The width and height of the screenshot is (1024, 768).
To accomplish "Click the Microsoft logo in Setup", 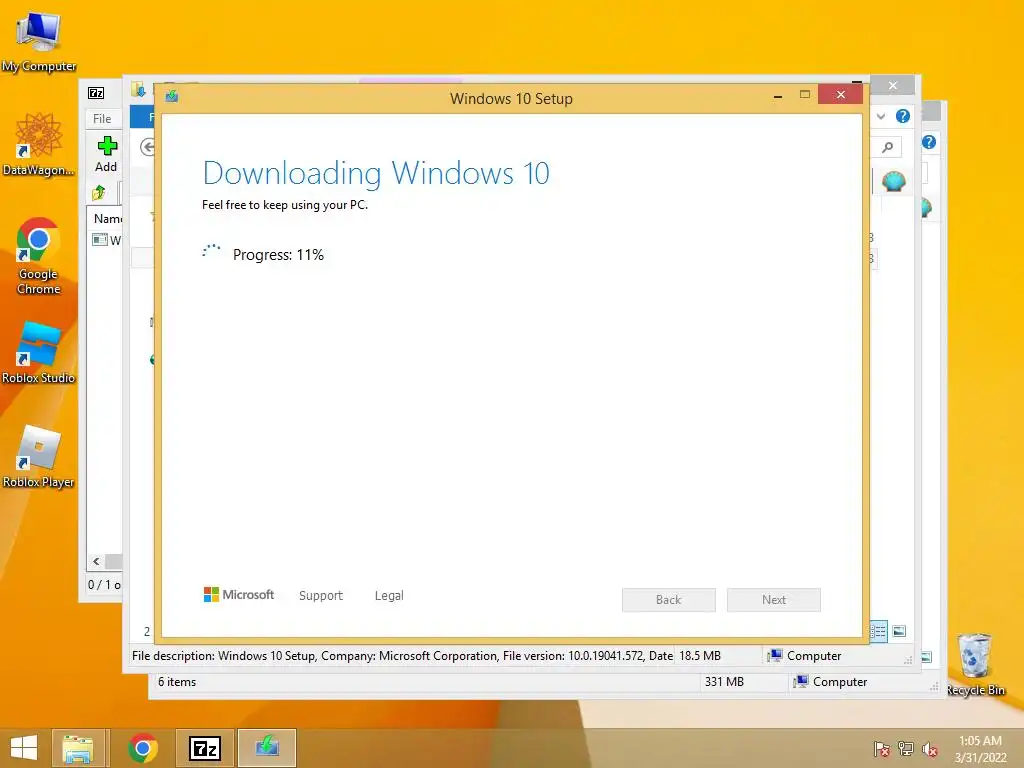I will [x=239, y=595].
